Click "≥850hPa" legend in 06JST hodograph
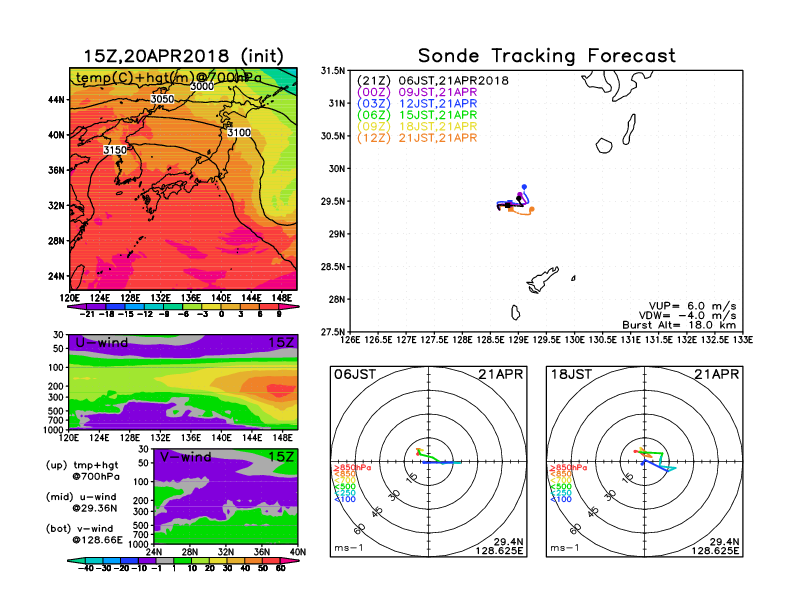 [x=353, y=468]
